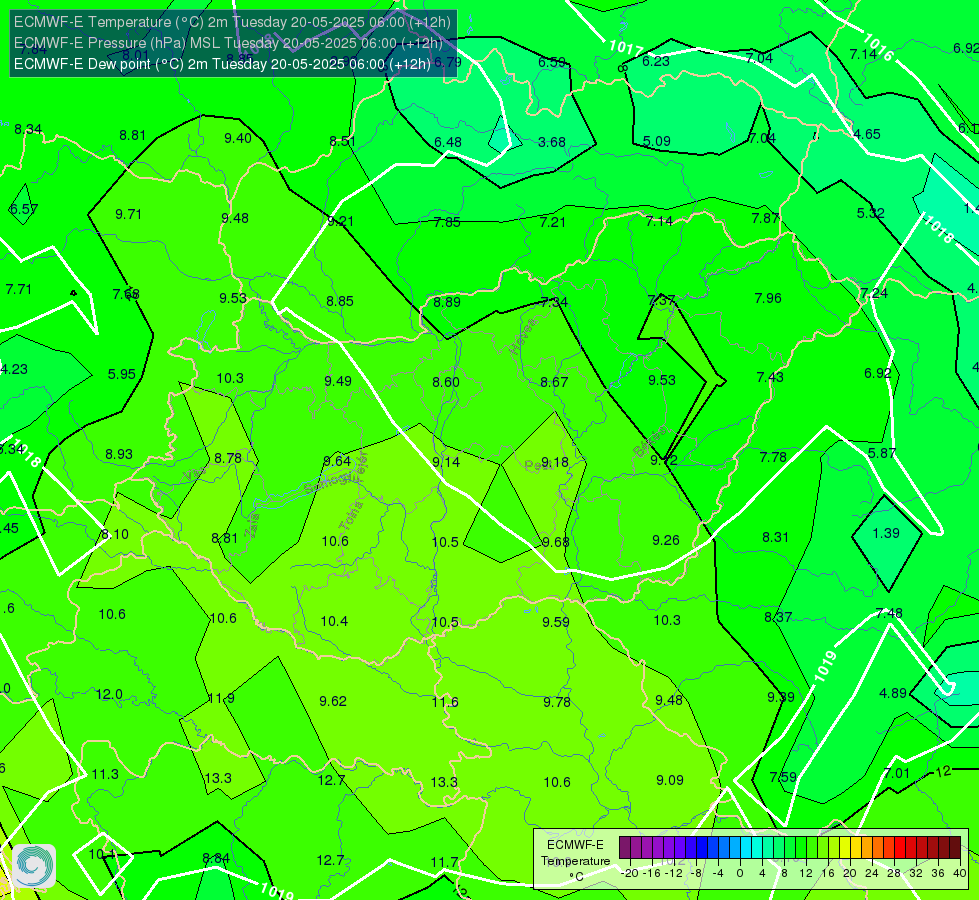Click the 11.3 temperature value
979x900 pixels.
pos(105,774)
